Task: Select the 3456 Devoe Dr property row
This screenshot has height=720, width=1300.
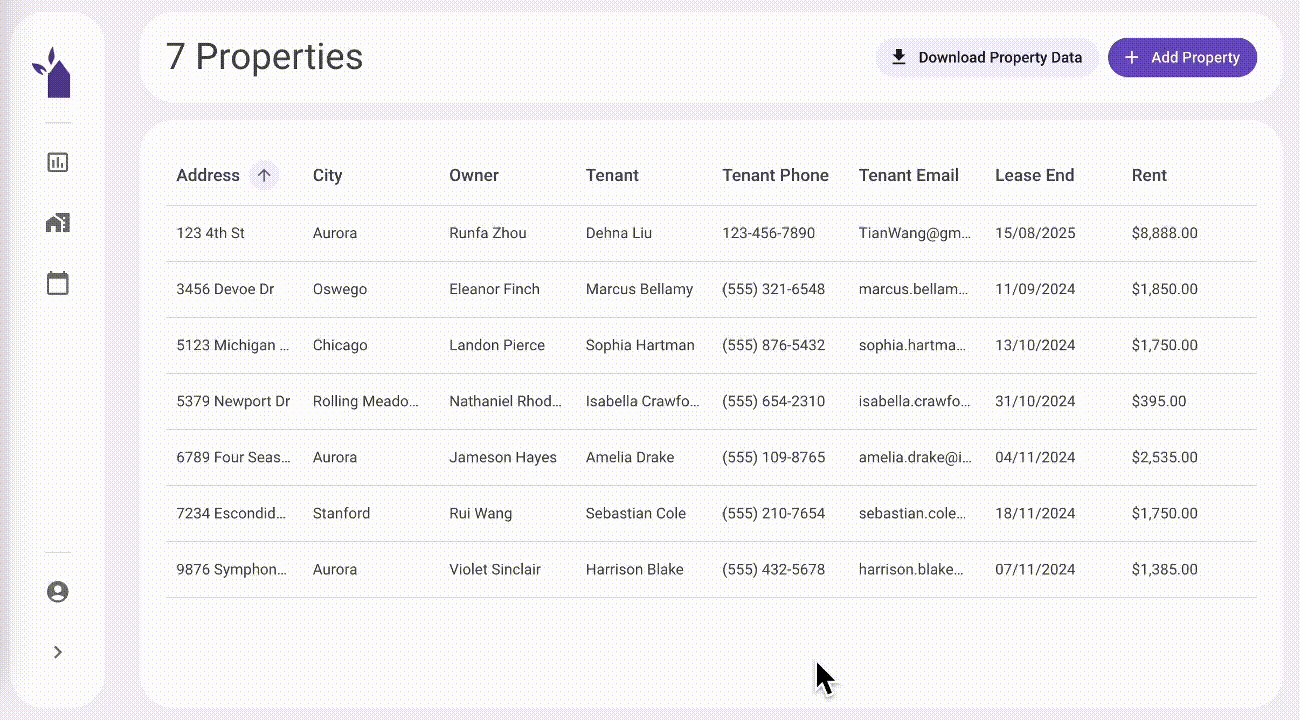Action: [225, 289]
